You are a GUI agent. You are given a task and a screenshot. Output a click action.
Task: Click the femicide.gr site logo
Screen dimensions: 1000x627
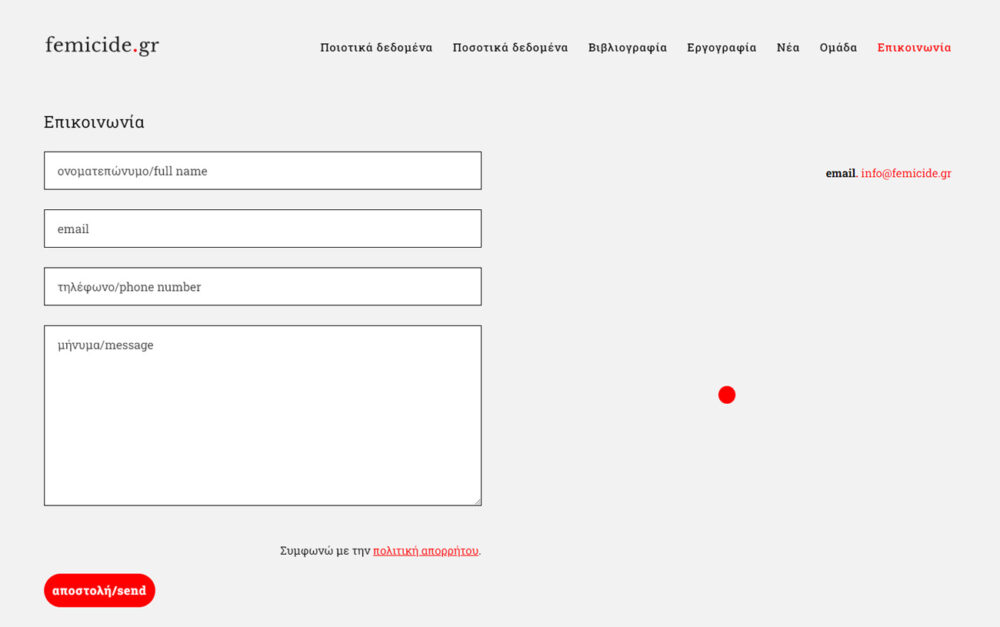coord(102,45)
